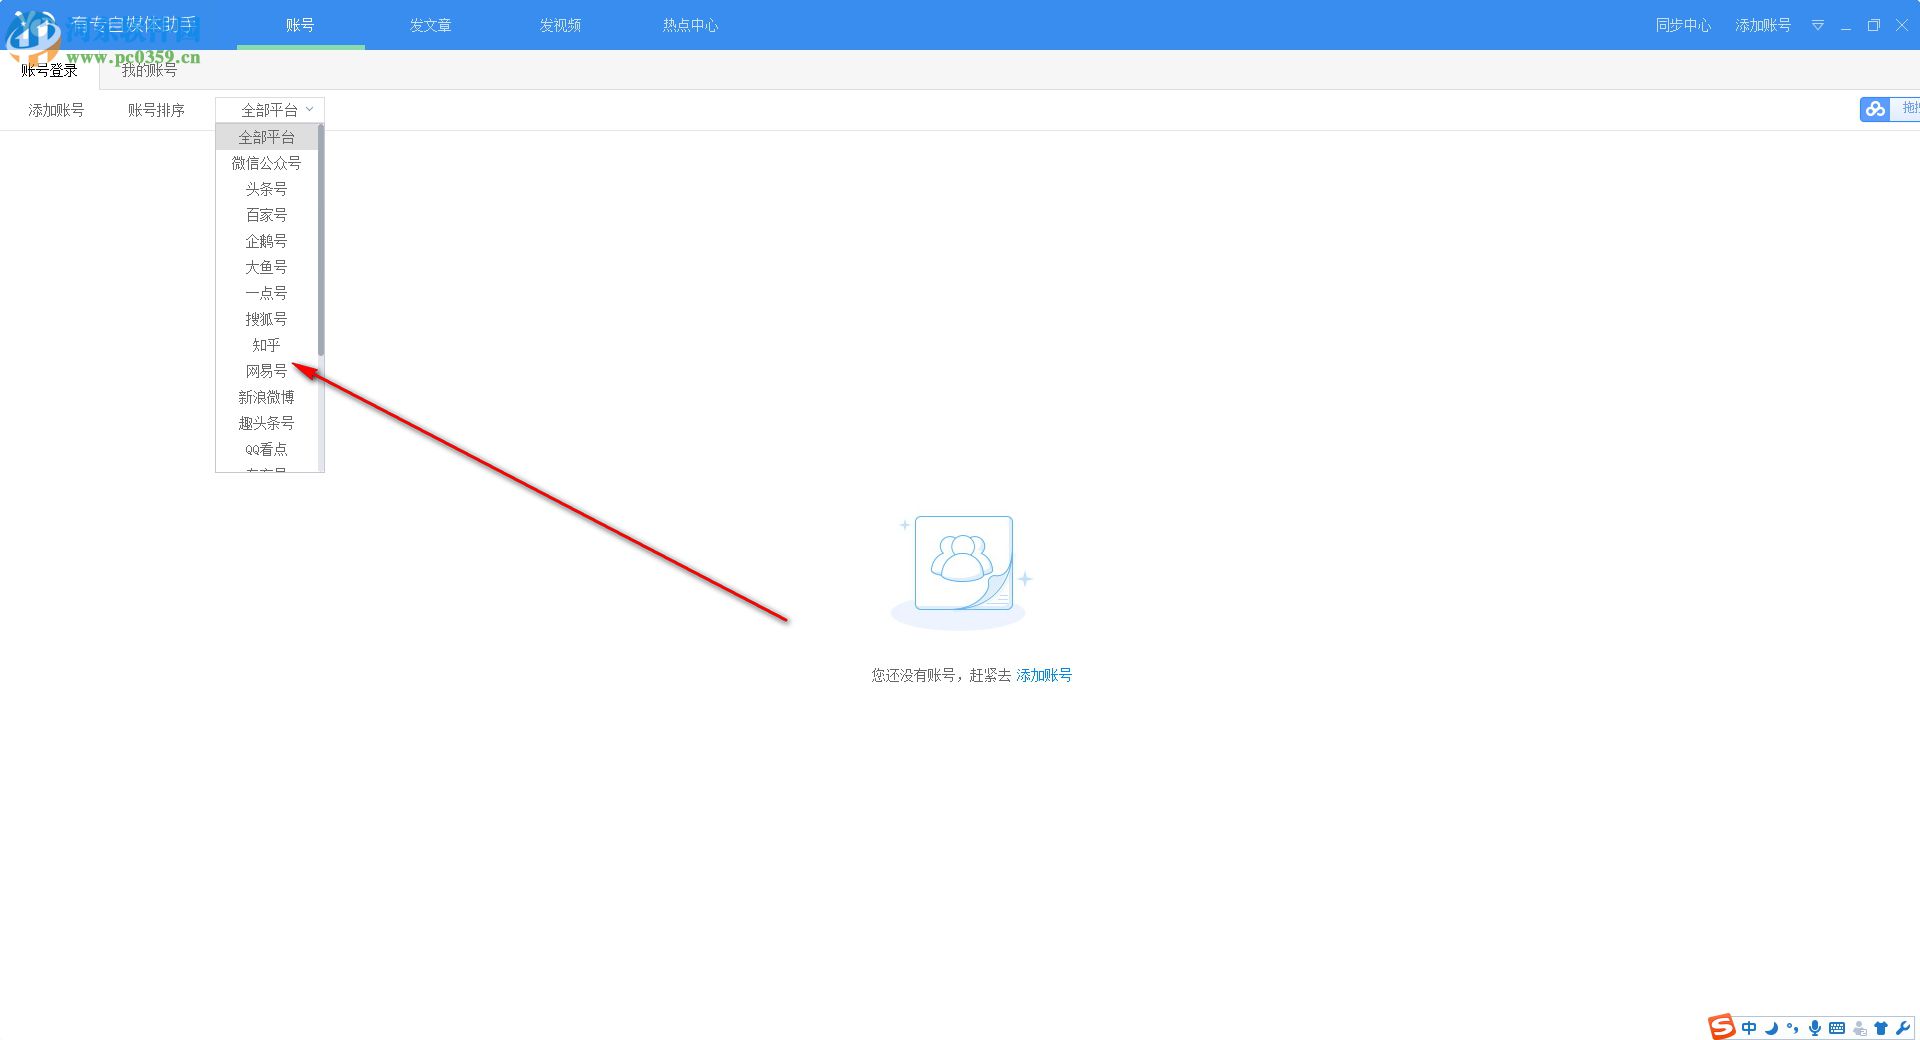Pick 百家号 in the platform list
Image resolution: width=1920 pixels, height=1040 pixels.
pos(267,215)
